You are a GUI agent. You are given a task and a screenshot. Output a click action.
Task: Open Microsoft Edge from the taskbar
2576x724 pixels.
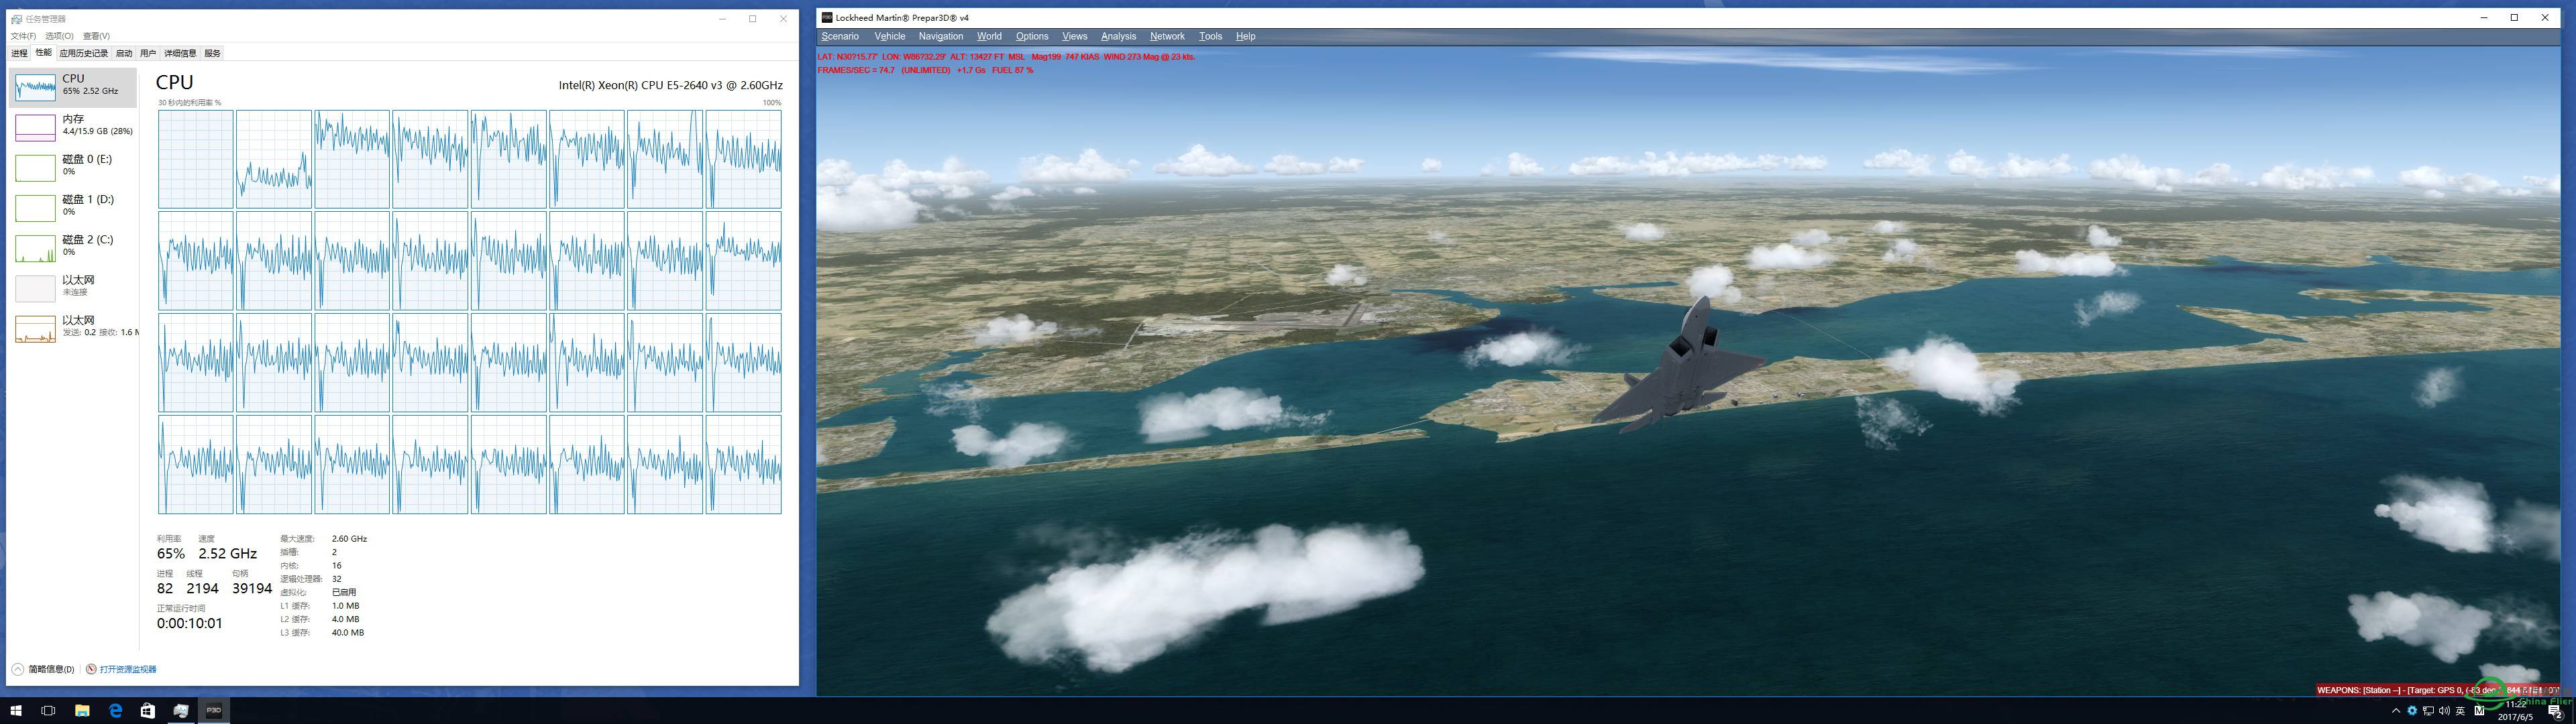(116, 711)
